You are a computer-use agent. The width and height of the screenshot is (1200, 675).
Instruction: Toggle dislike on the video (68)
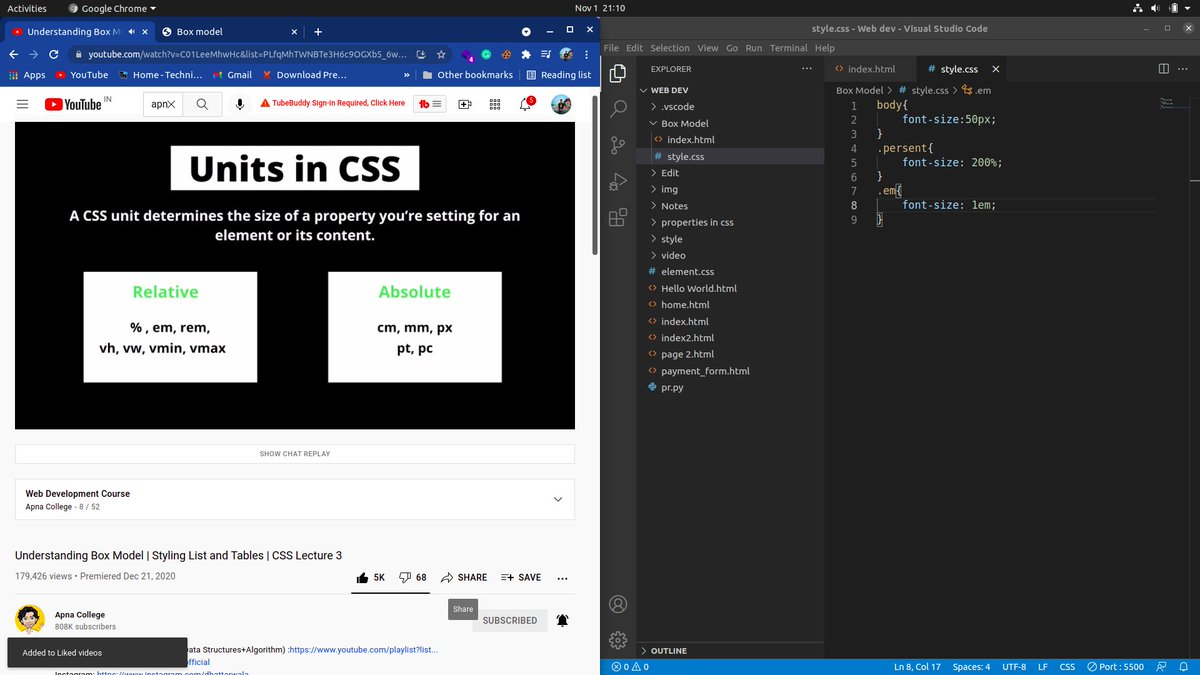[x=412, y=578]
